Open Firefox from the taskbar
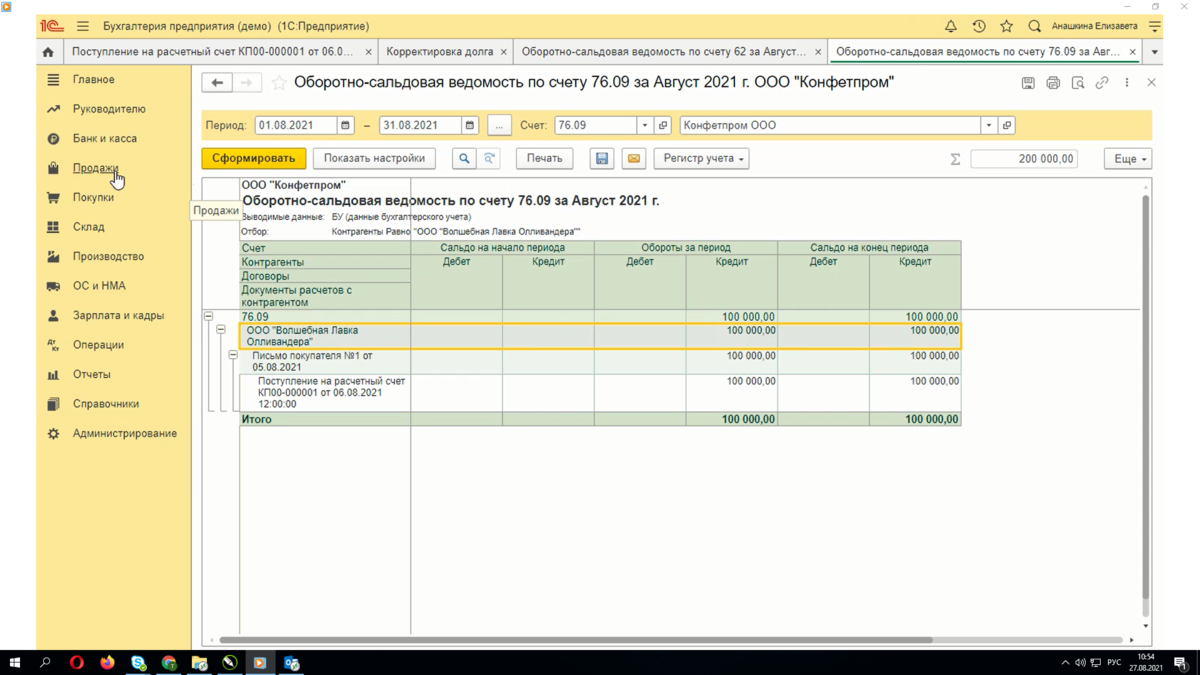 coord(107,662)
